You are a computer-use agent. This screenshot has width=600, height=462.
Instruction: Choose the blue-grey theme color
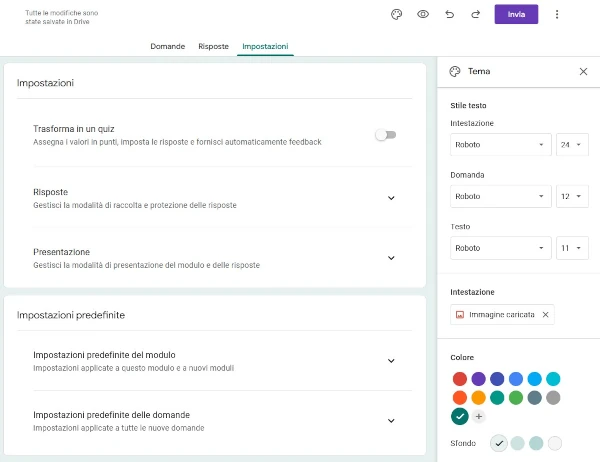click(x=535, y=398)
